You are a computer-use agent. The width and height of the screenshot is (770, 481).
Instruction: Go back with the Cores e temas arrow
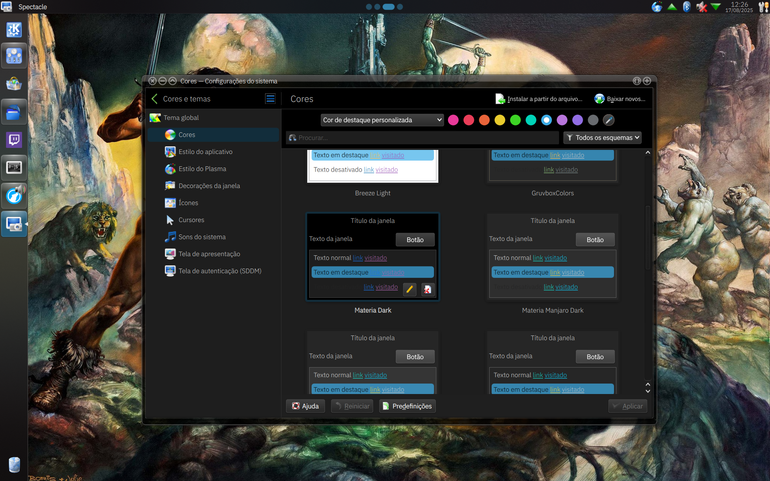155,99
